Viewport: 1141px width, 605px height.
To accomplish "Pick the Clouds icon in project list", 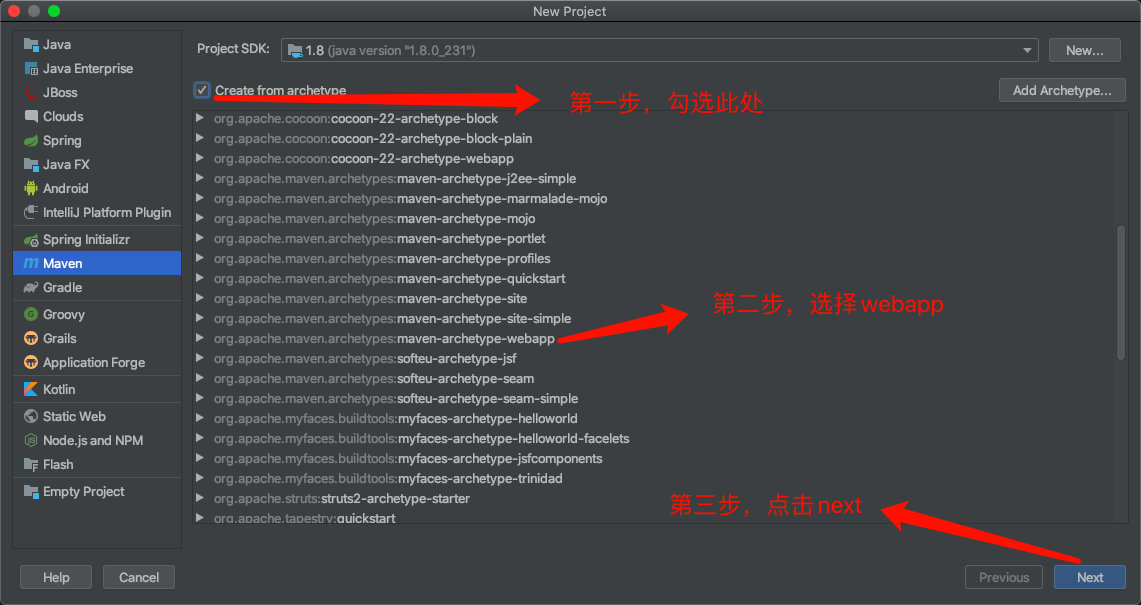I will 31,116.
